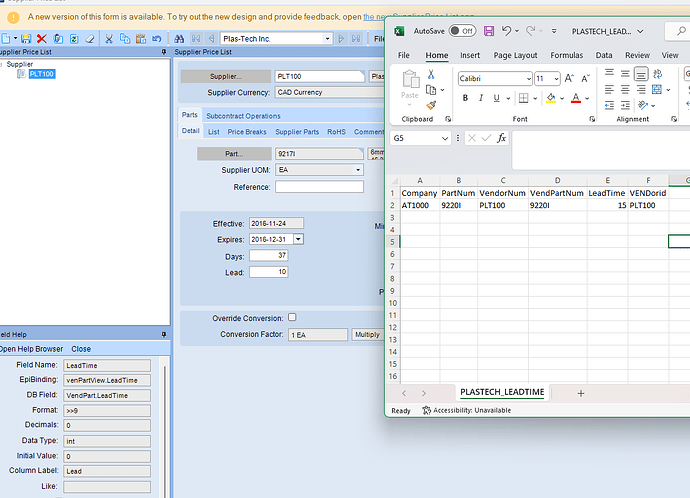This screenshot has width=690, height=498.
Task: Click the Supplier... button
Action: (x=225, y=76)
